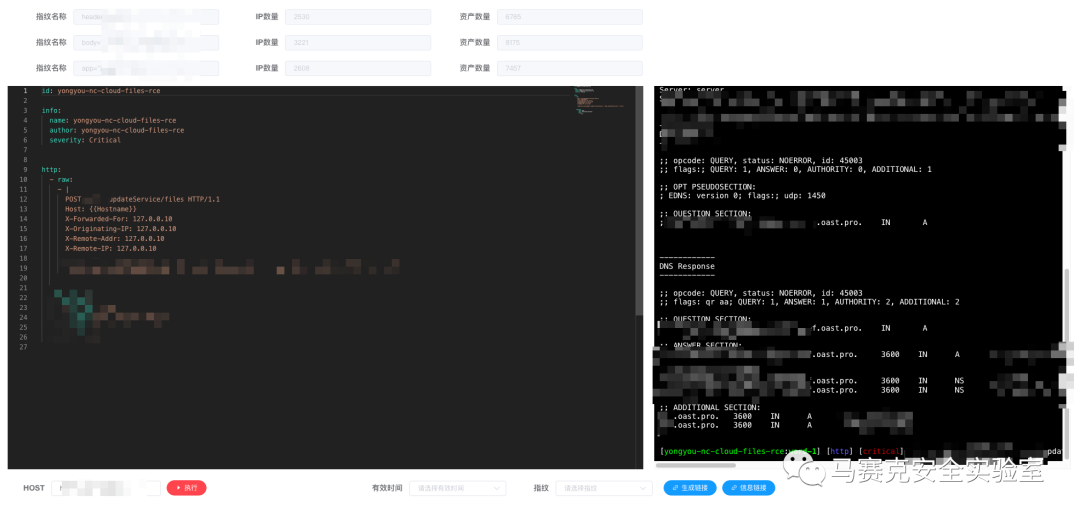Click the 'severity: Critical' line
The height and width of the screenshot is (518, 1080).
click(85, 140)
